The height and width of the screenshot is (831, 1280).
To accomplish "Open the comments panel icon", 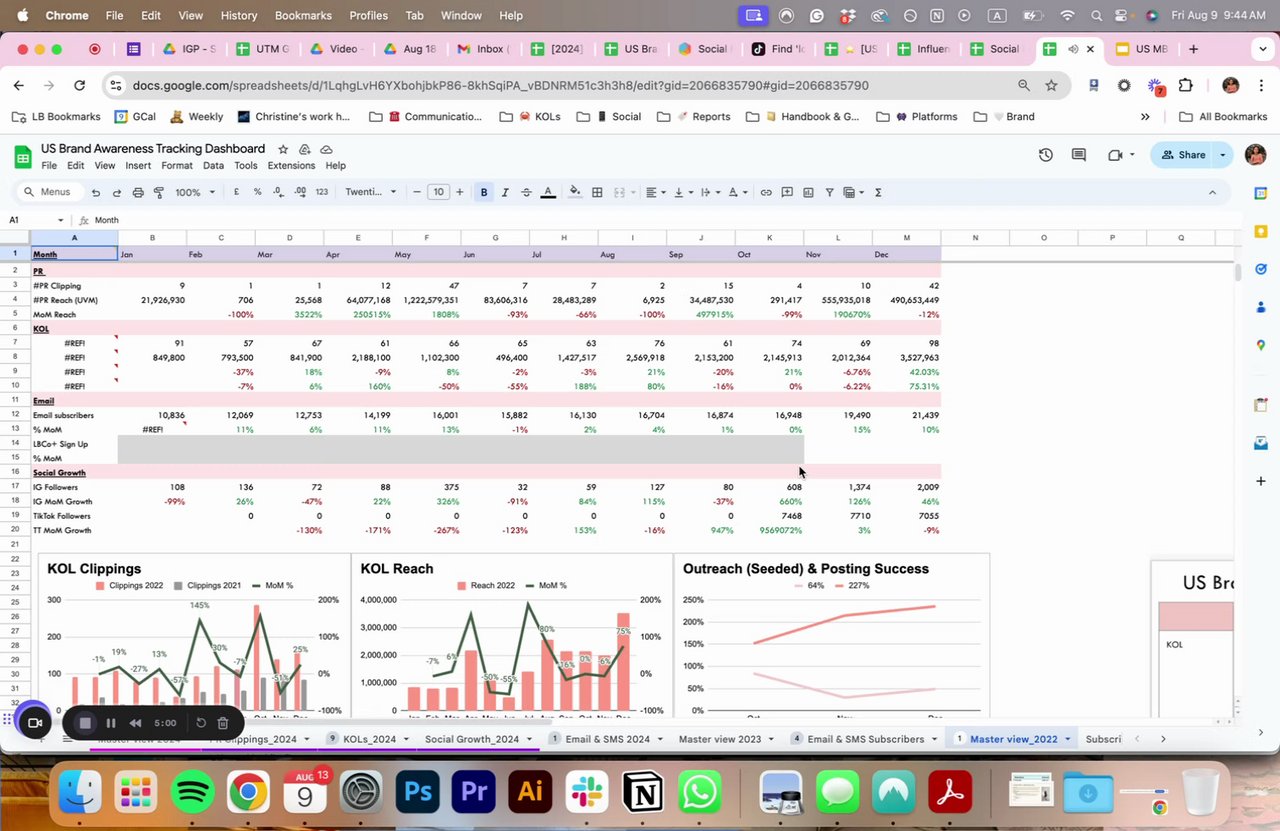I will pos(1078,155).
